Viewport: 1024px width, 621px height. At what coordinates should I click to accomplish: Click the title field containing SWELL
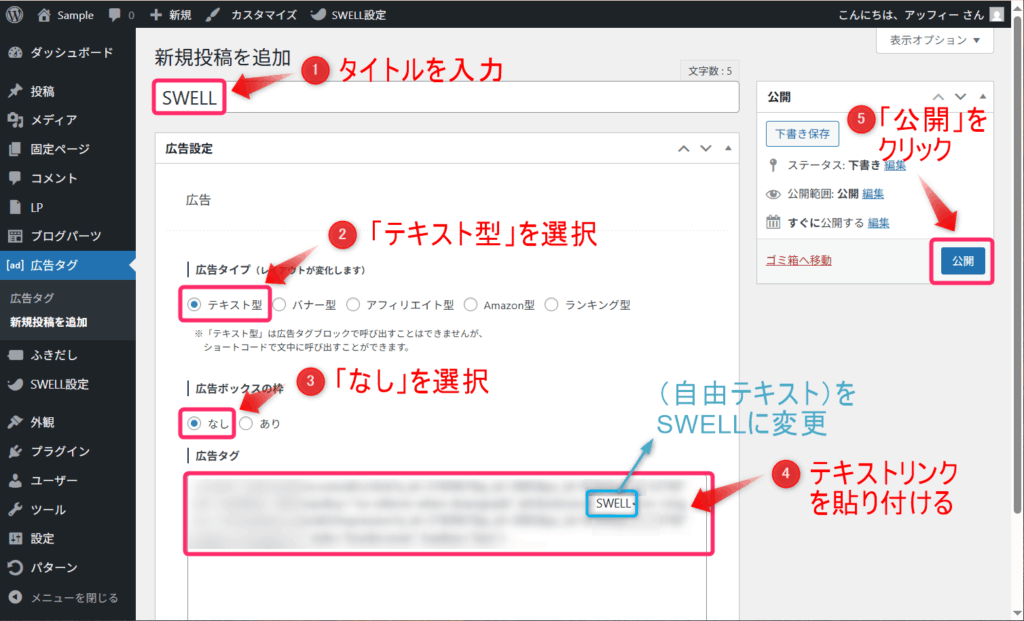[x=447, y=97]
